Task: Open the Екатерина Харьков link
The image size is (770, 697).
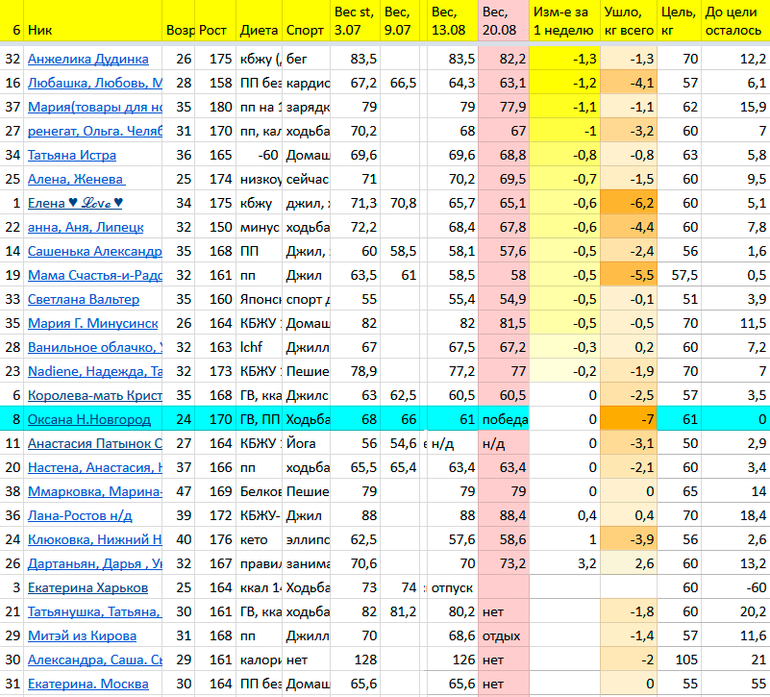Action: coord(87,587)
